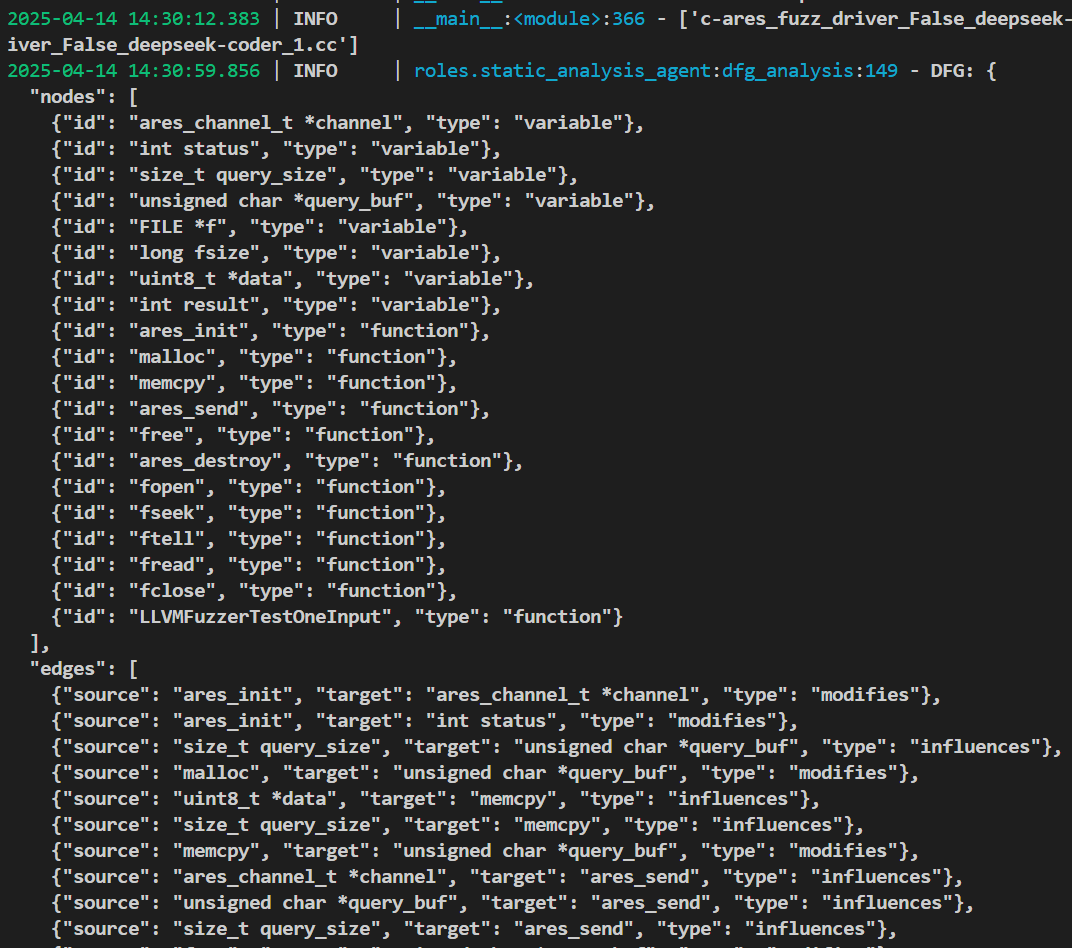The height and width of the screenshot is (948, 1072).
Task: Click the "fseek" function node id
Action: [166, 513]
